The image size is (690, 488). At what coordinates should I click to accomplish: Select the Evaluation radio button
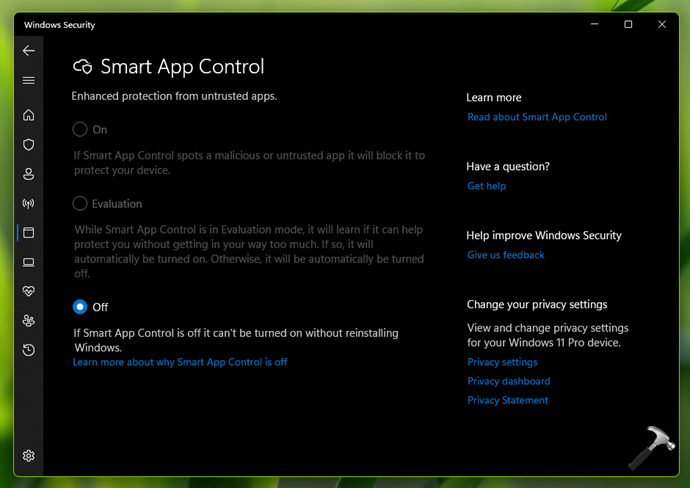(x=80, y=203)
